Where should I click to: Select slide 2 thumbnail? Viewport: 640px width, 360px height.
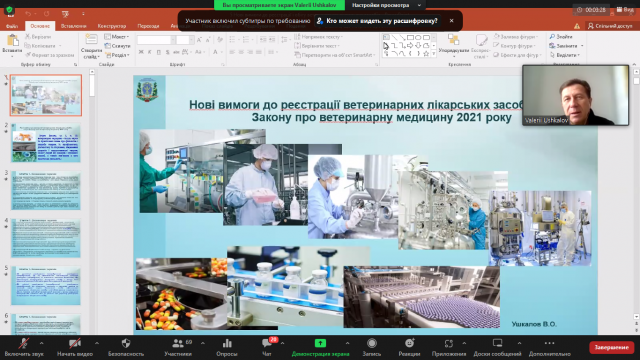point(46,143)
